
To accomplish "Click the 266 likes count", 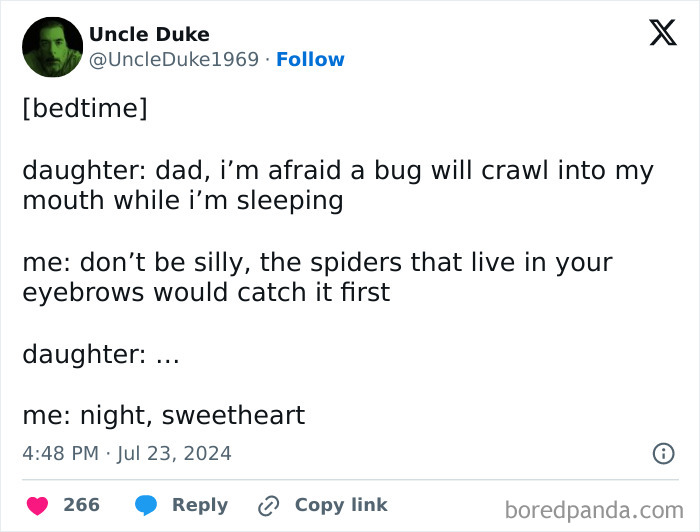I will pos(81,505).
